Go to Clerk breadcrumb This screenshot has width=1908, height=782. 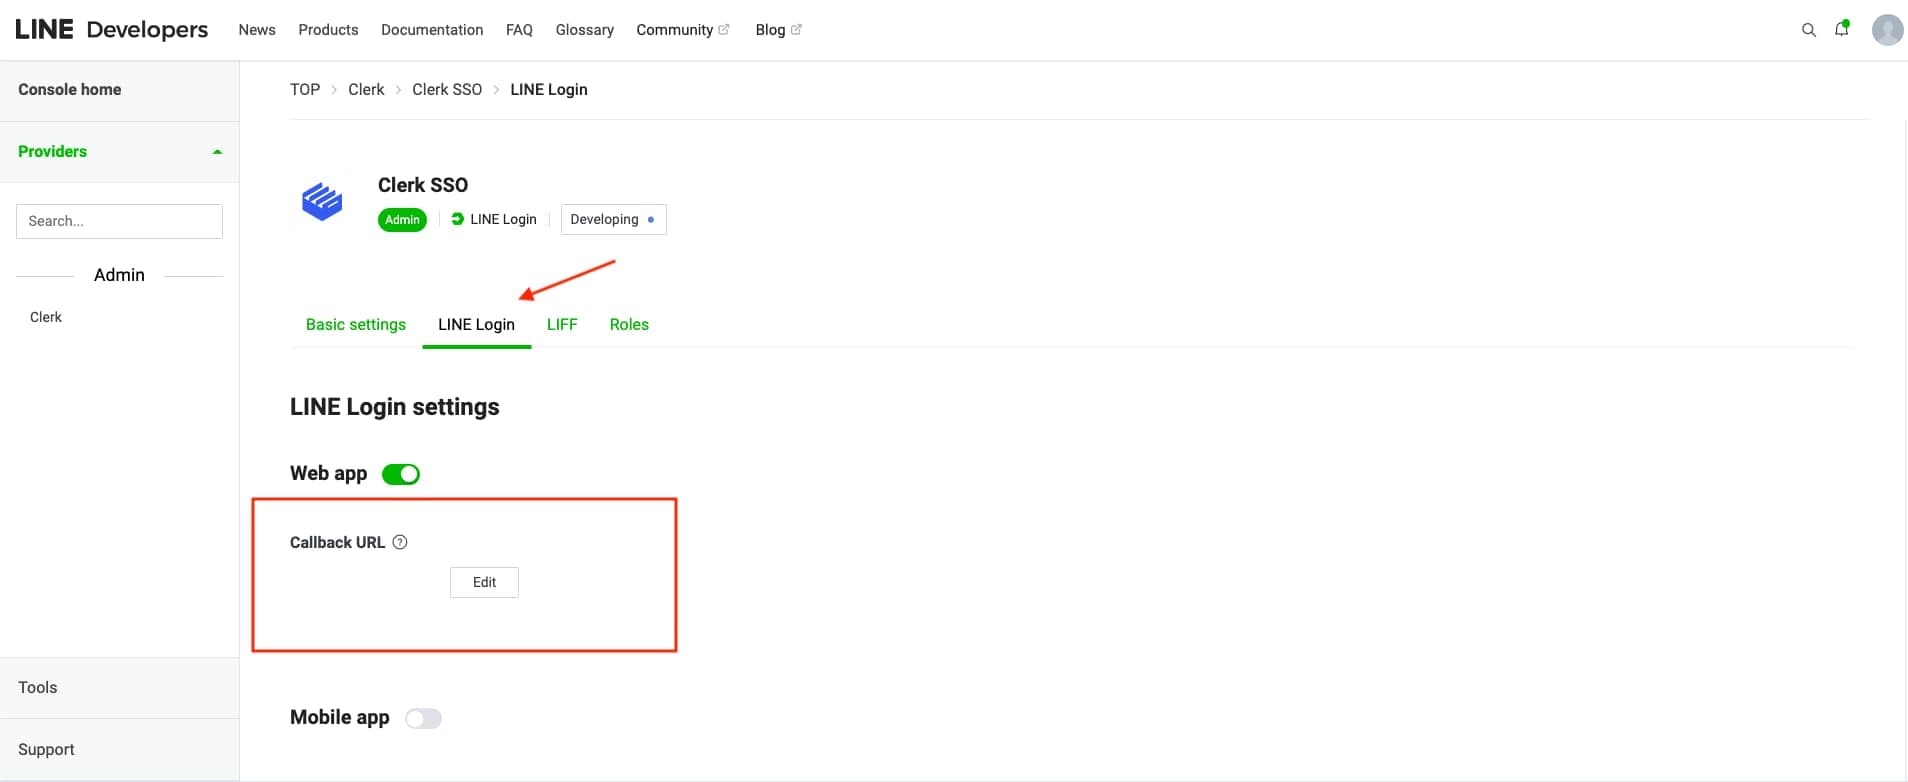366,90
